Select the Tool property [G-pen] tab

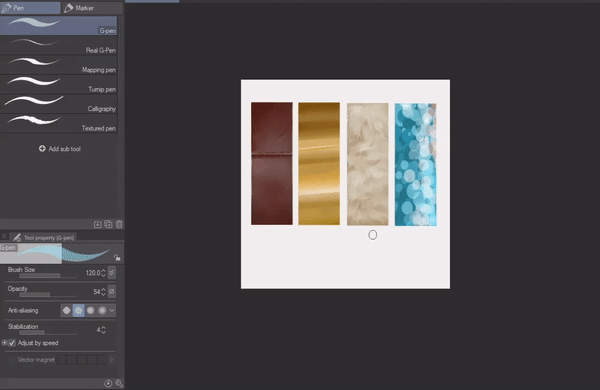click(43, 238)
